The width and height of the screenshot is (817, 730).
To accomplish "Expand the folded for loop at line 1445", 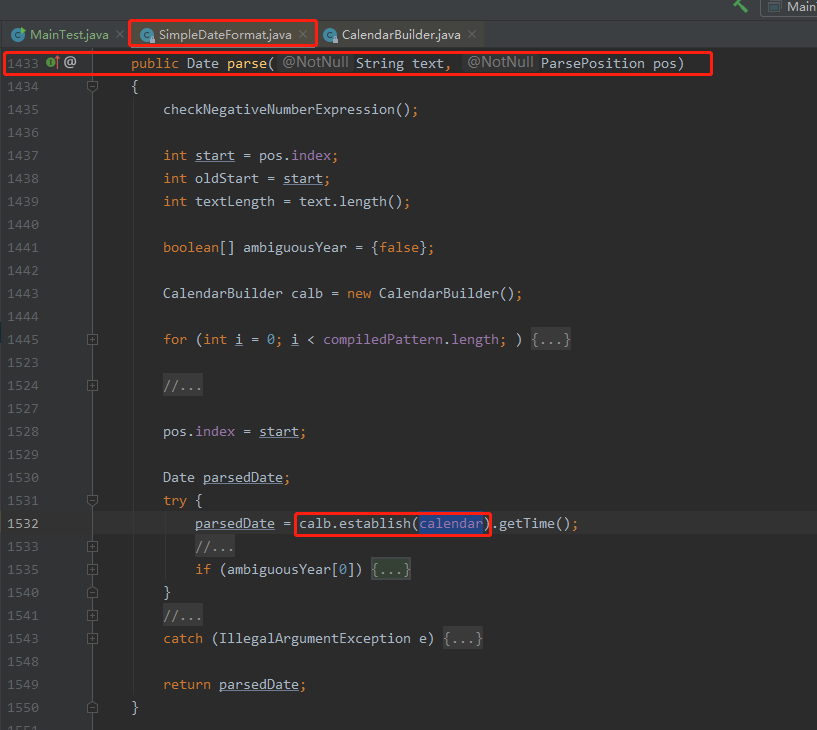I will pyautogui.click(x=92, y=340).
